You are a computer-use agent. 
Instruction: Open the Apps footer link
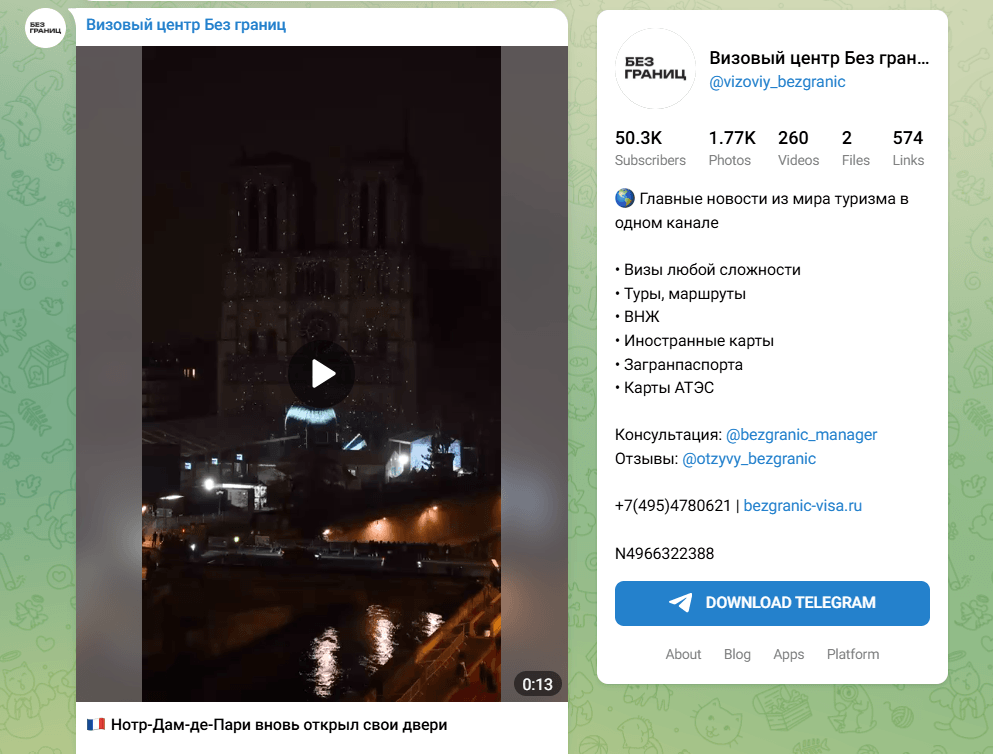[x=788, y=654]
